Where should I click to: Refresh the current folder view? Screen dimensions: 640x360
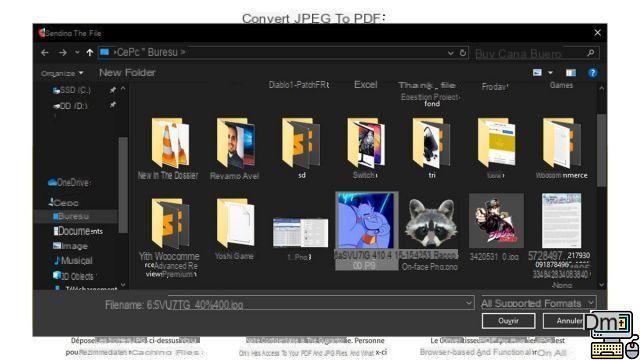(463, 53)
